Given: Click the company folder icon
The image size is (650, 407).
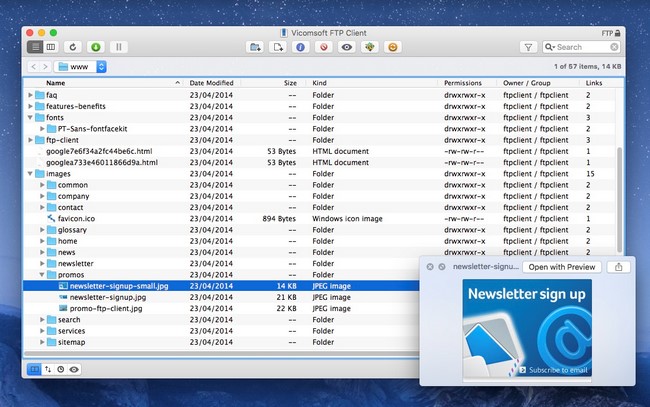Looking at the screenshot, I should 51,196.
